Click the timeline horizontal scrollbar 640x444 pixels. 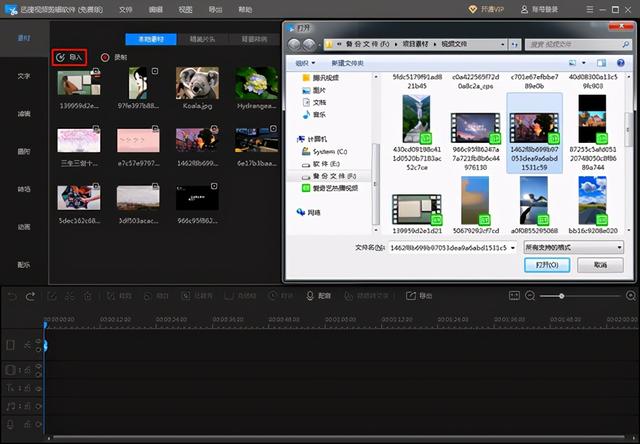click(337, 438)
